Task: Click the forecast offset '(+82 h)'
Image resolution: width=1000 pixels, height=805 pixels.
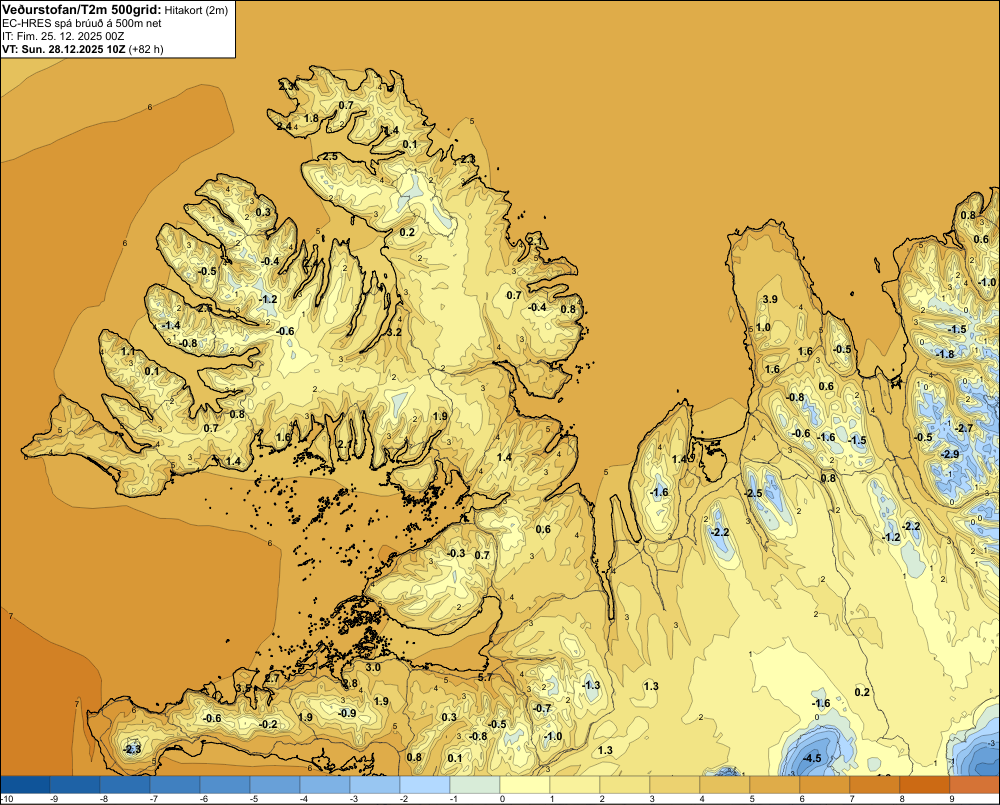Action: (x=146, y=49)
